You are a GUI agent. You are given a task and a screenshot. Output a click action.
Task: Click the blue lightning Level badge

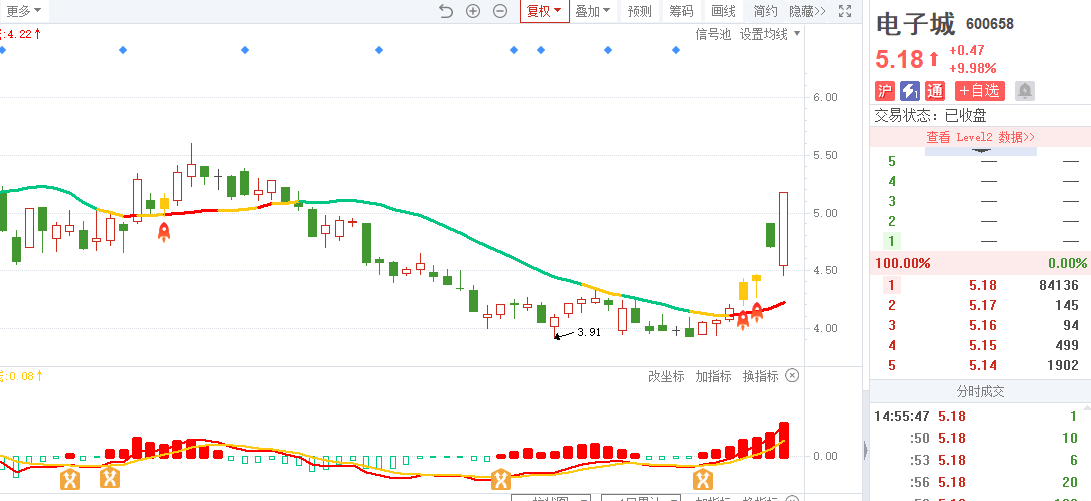click(x=909, y=90)
